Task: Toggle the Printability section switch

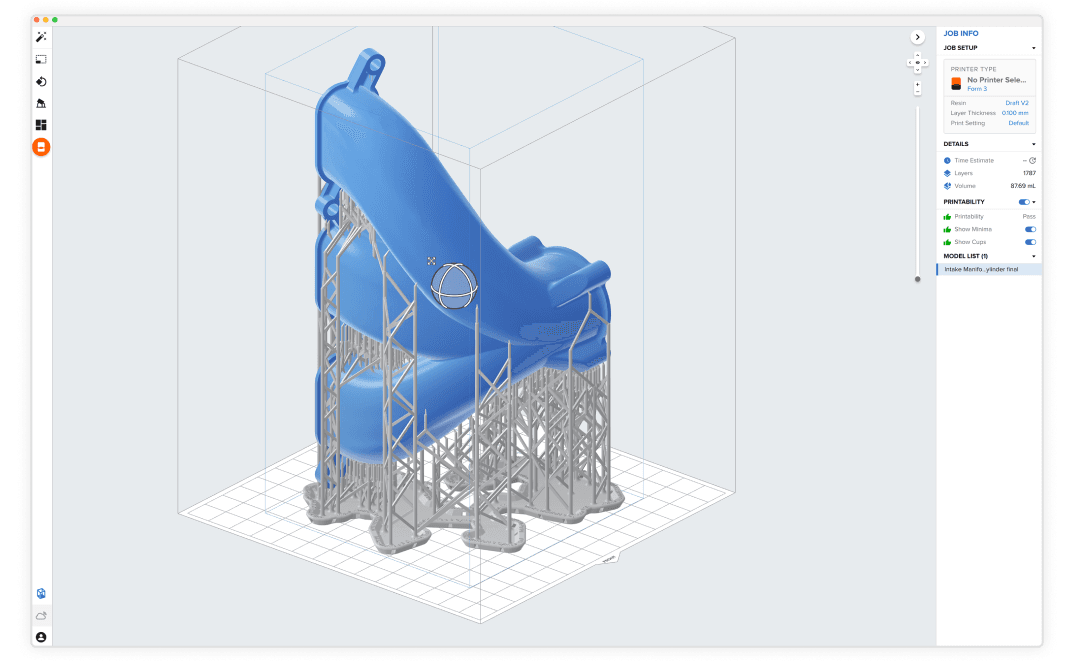Action: tap(1023, 202)
